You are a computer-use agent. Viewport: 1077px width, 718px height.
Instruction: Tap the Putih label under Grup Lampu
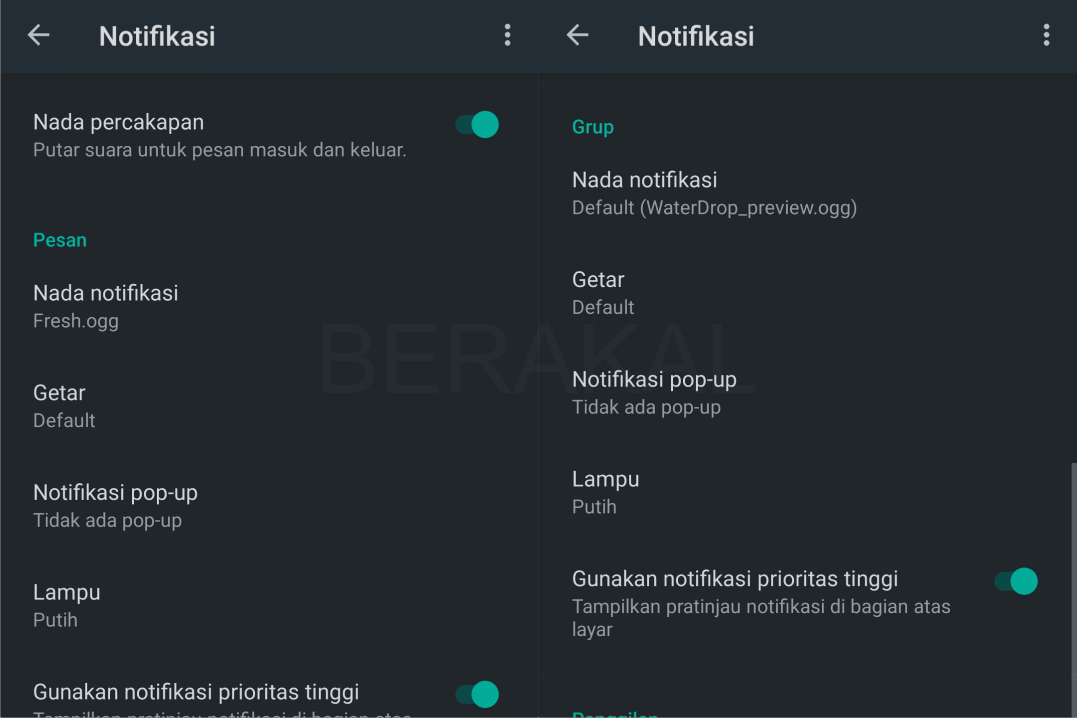[594, 507]
